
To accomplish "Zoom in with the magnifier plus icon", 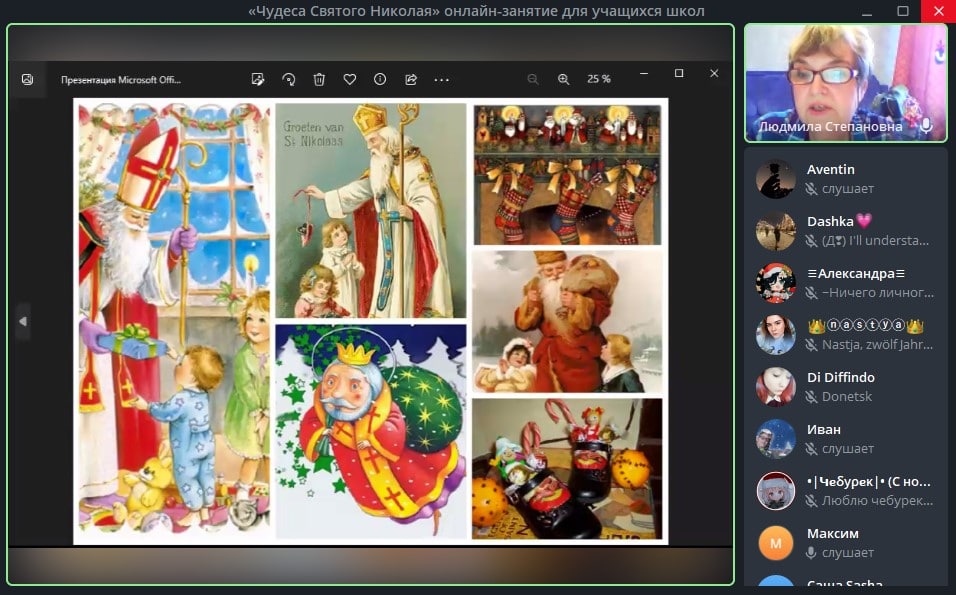I will pyautogui.click(x=564, y=79).
